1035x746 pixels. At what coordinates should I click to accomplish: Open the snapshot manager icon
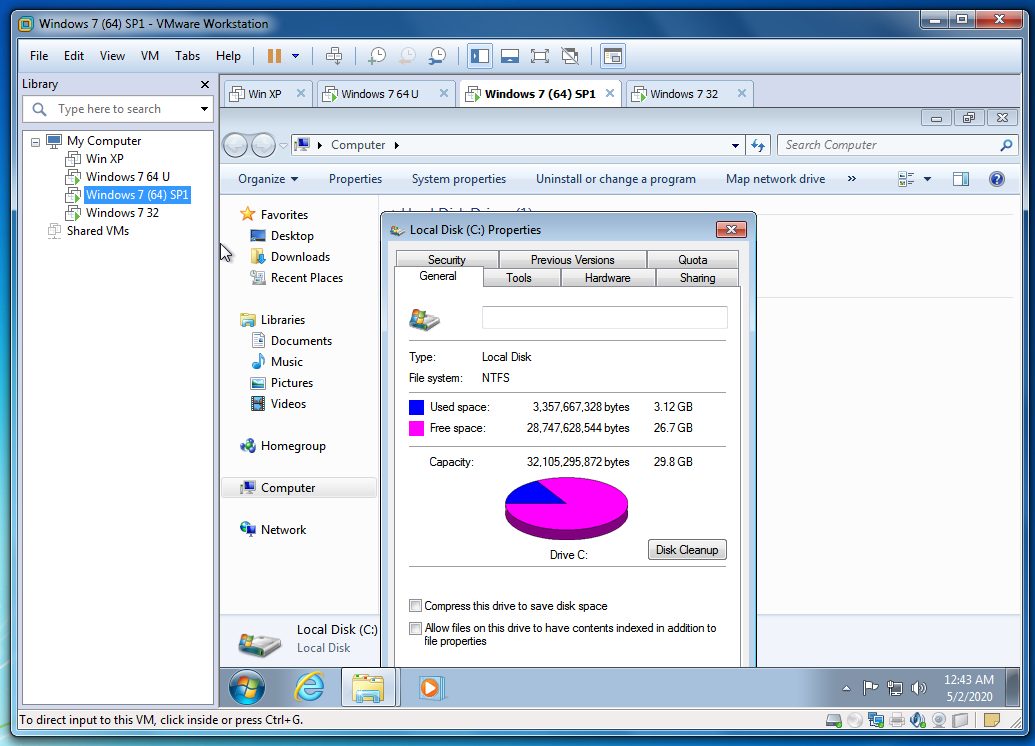click(x=437, y=56)
